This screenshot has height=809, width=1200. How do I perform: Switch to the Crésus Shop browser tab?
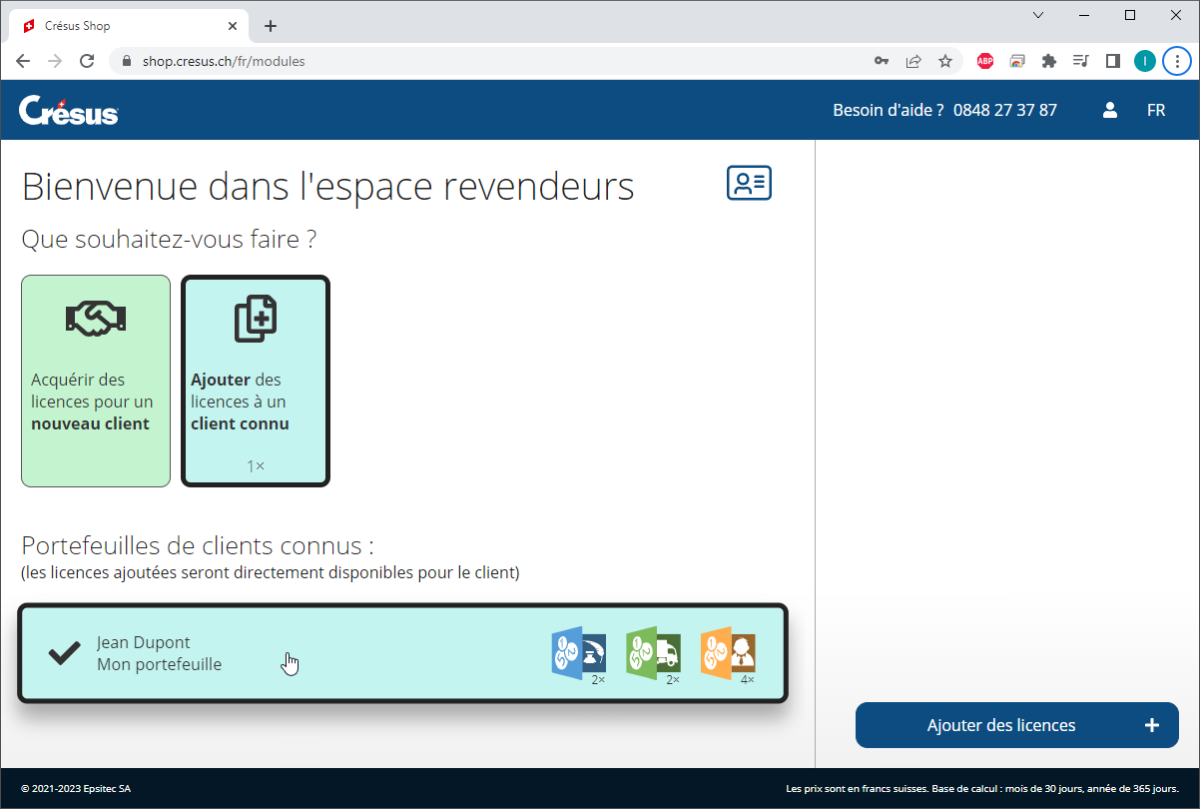coord(120,26)
